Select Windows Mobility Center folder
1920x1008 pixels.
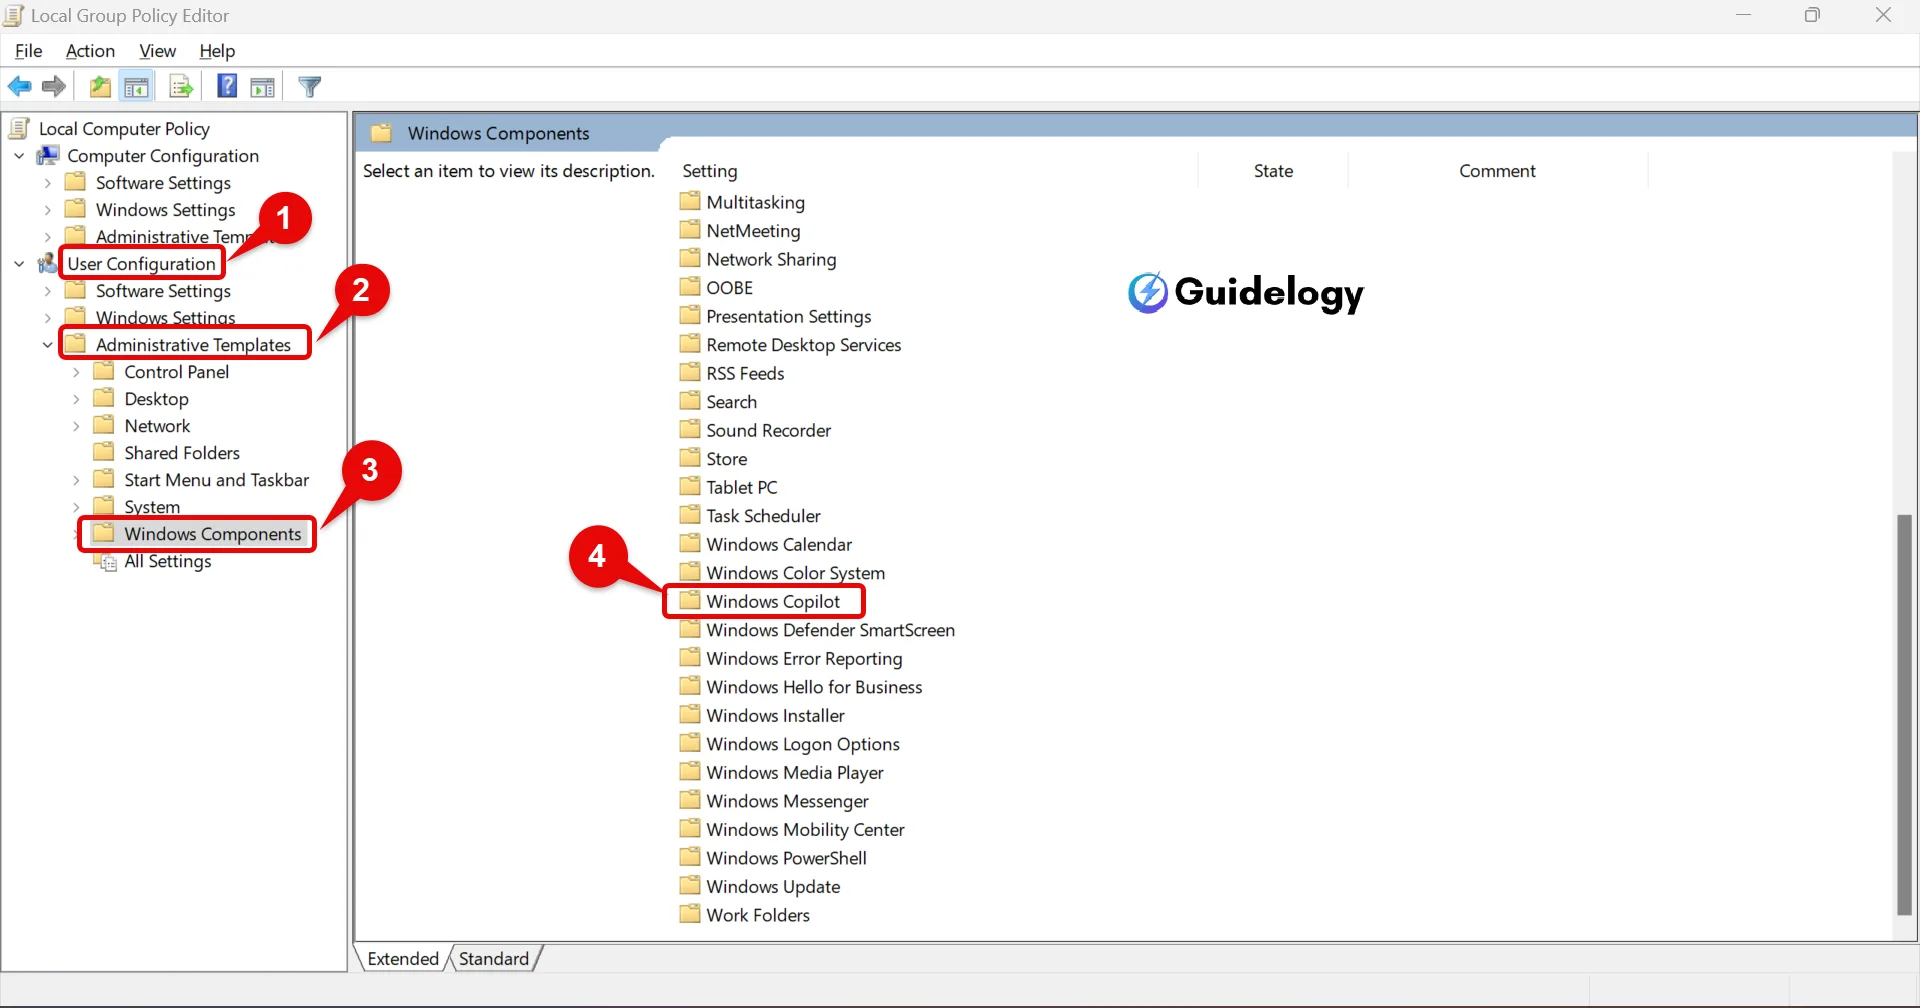(805, 829)
